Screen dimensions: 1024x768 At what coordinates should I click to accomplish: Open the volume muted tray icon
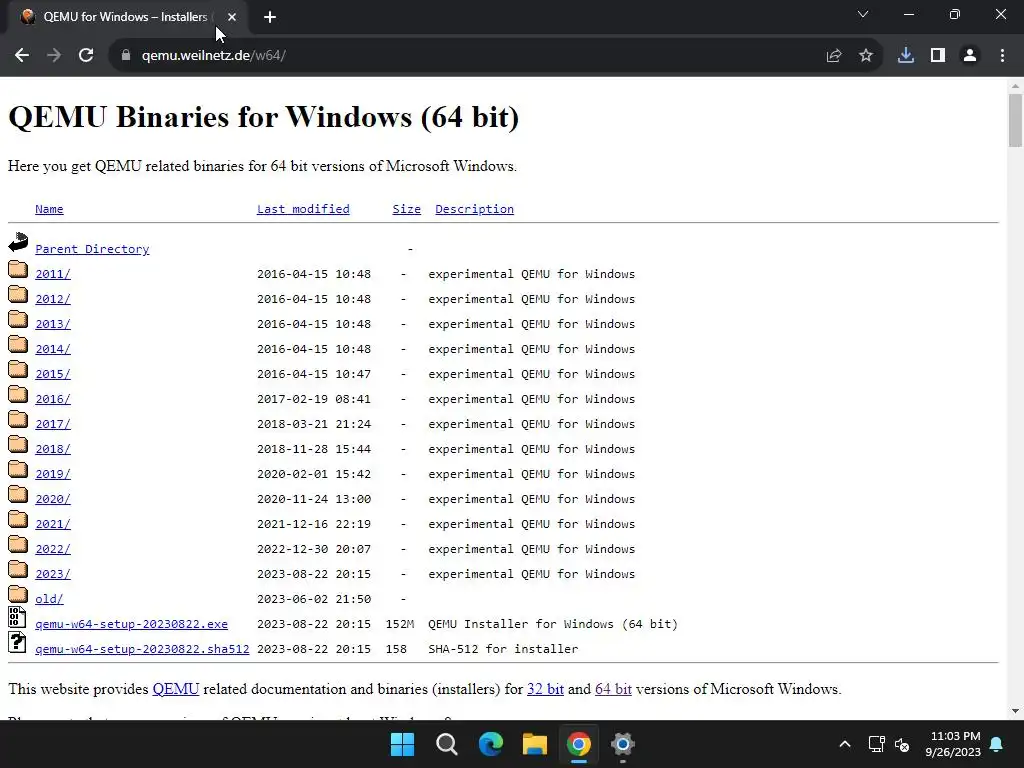click(902, 744)
